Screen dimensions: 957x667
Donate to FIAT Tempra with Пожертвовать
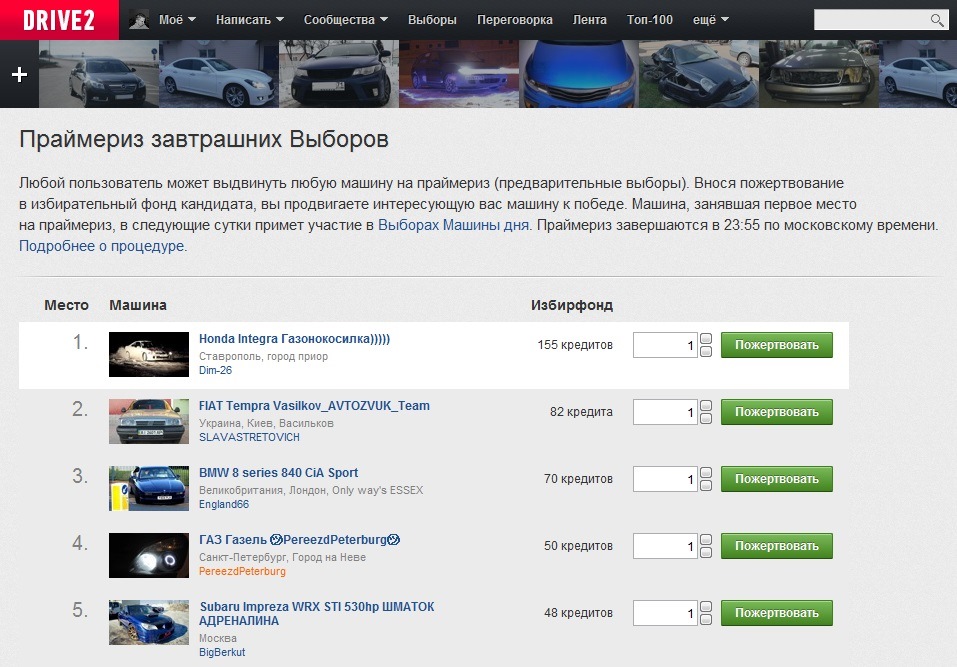point(776,412)
